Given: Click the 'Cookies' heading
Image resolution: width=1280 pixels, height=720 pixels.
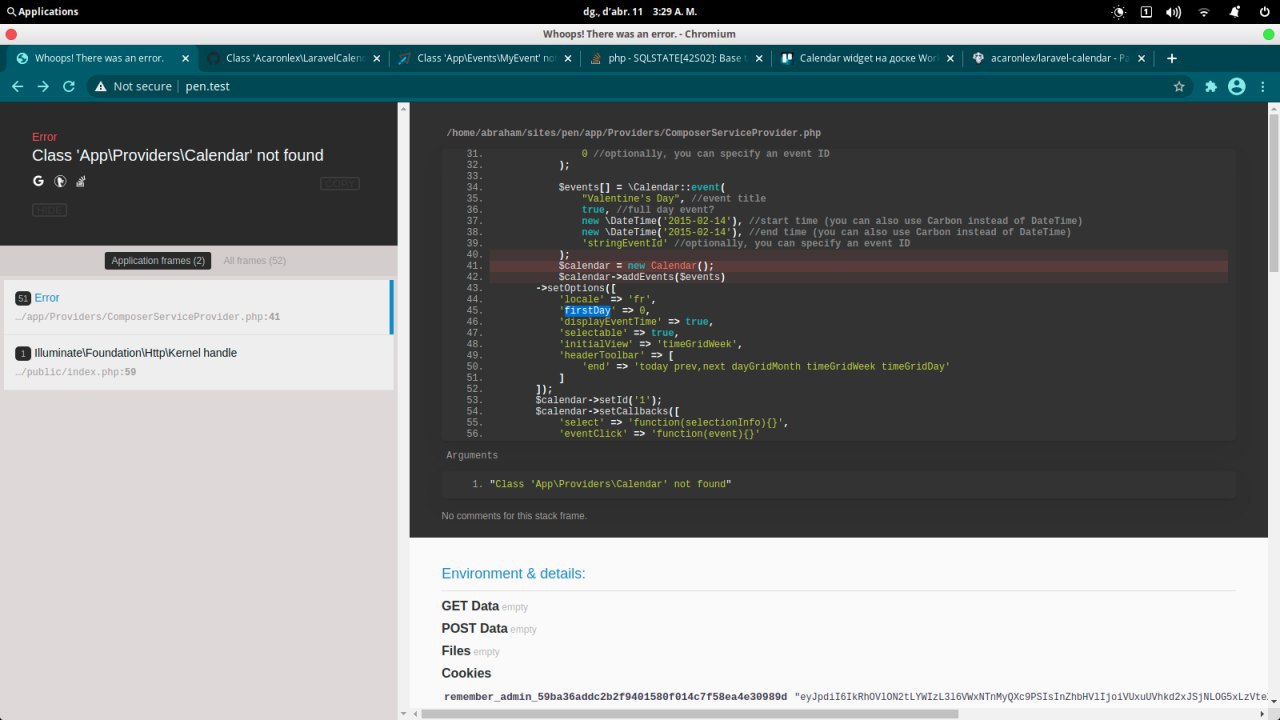Looking at the screenshot, I should click(x=466, y=673).
